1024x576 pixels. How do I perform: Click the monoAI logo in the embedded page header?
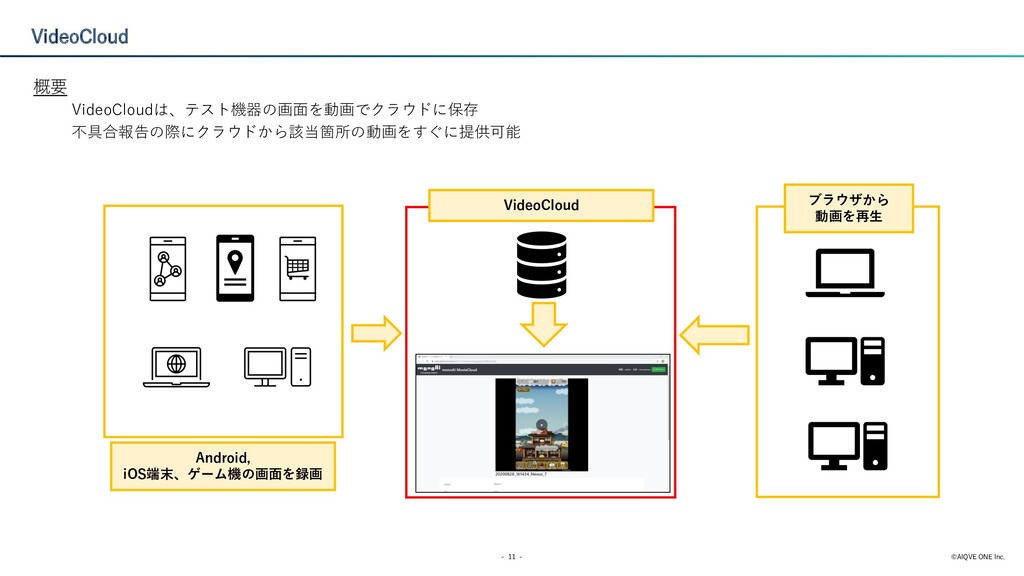tap(428, 370)
